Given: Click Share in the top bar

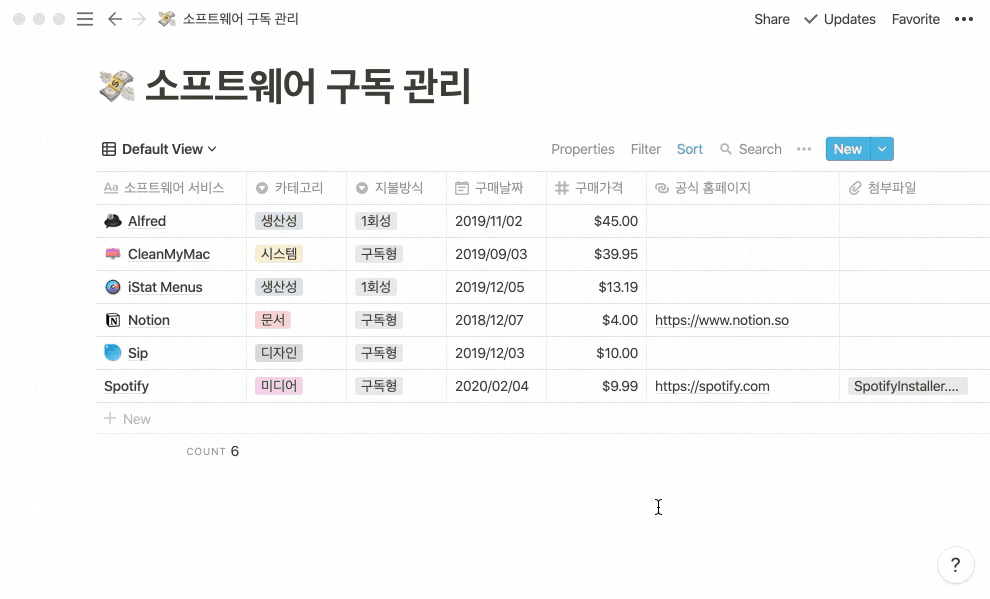Looking at the screenshot, I should click(772, 19).
